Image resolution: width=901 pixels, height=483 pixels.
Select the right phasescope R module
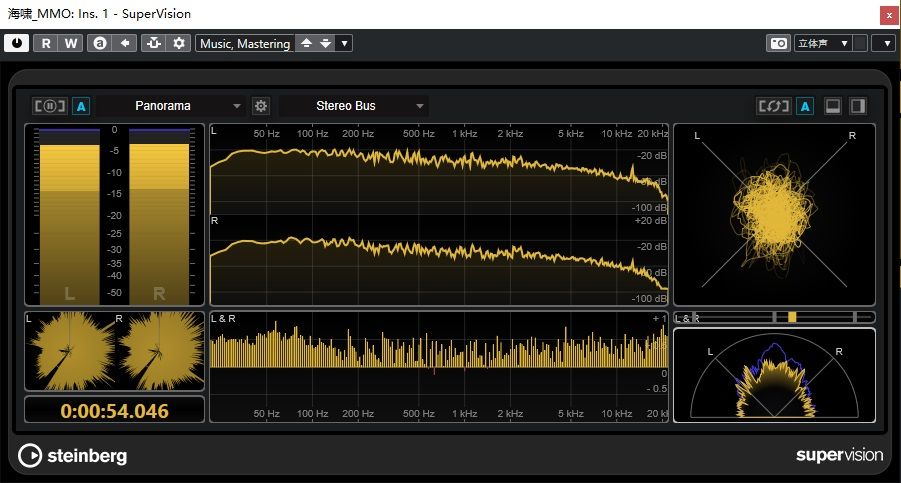(x=160, y=351)
